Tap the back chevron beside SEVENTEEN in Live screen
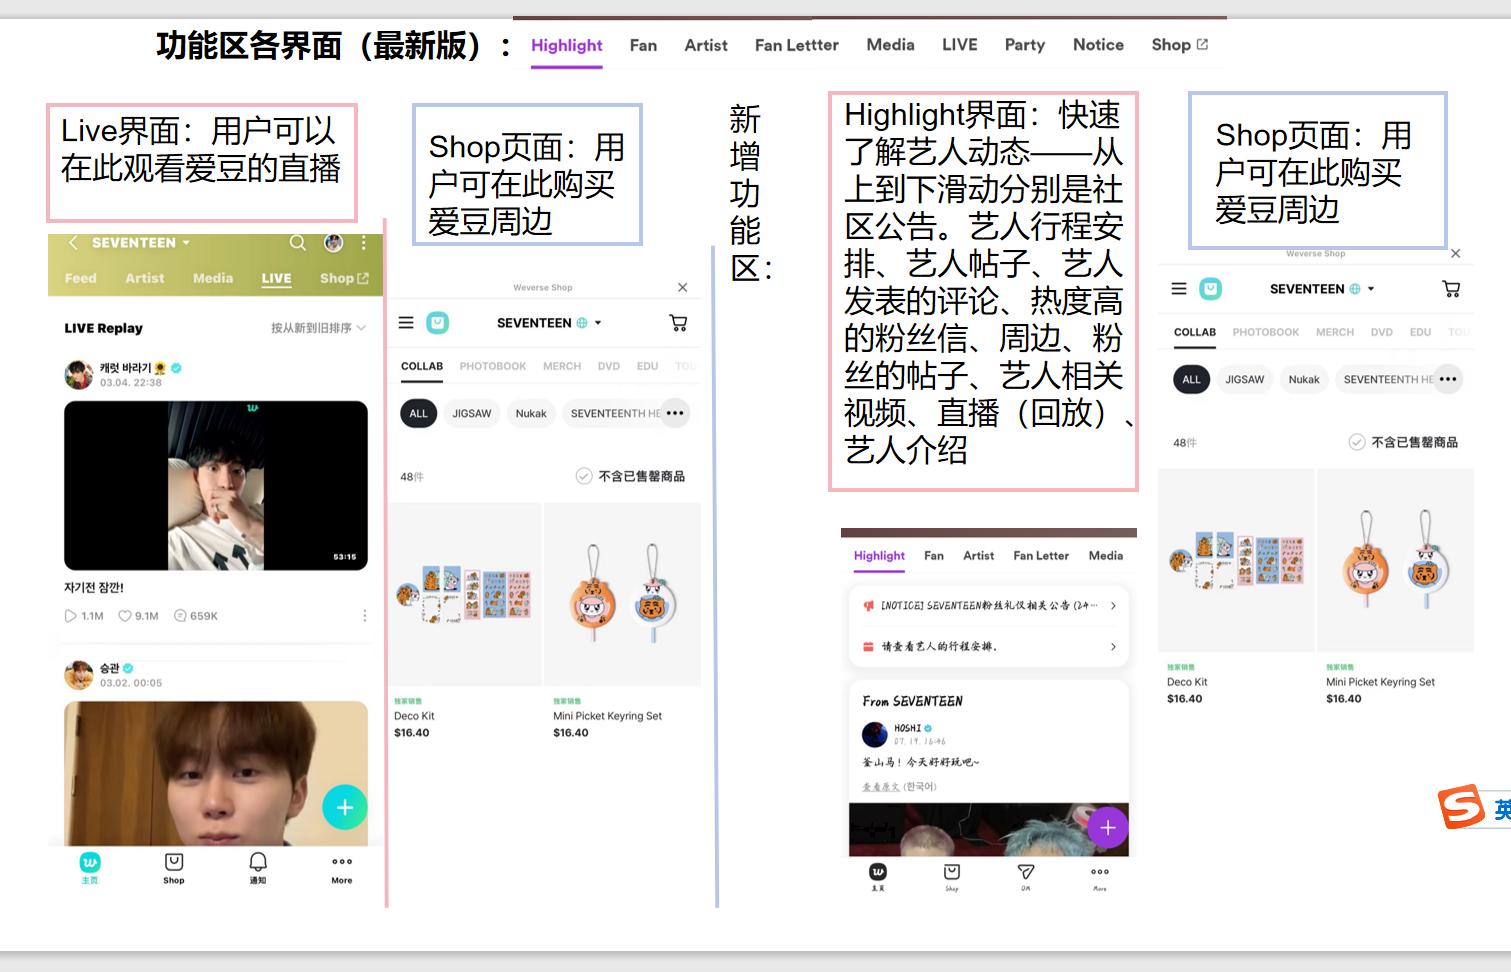The width and height of the screenshot is (1511, 972). pos(72,243)
